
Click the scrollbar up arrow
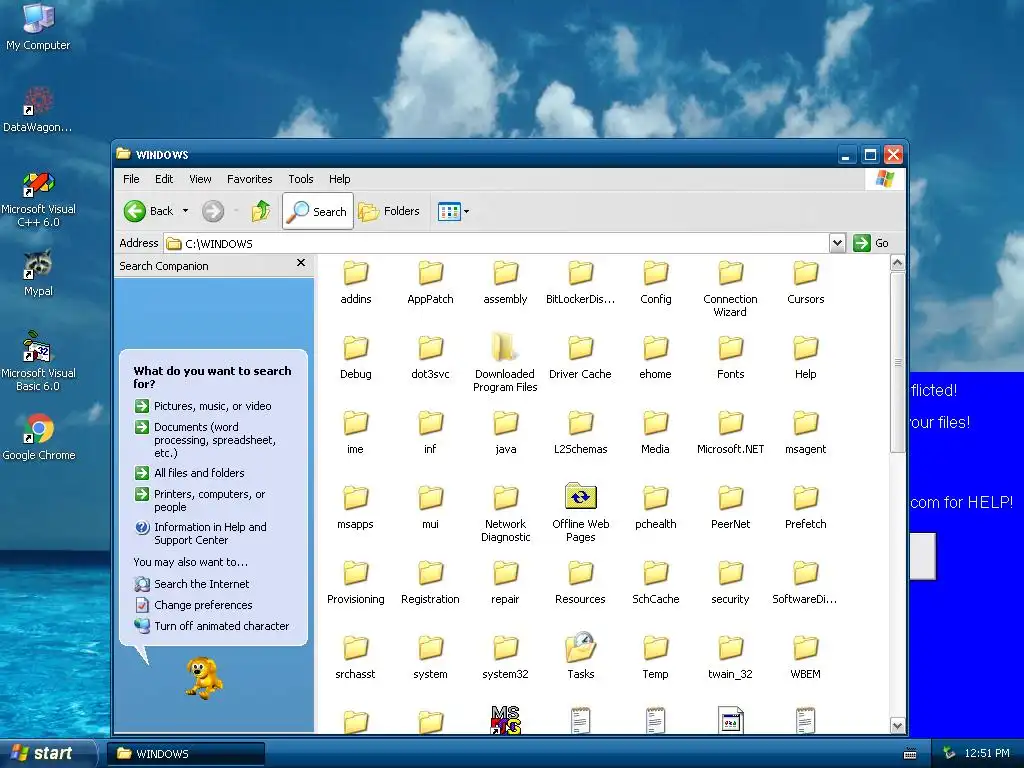click(x=897, y=263)
